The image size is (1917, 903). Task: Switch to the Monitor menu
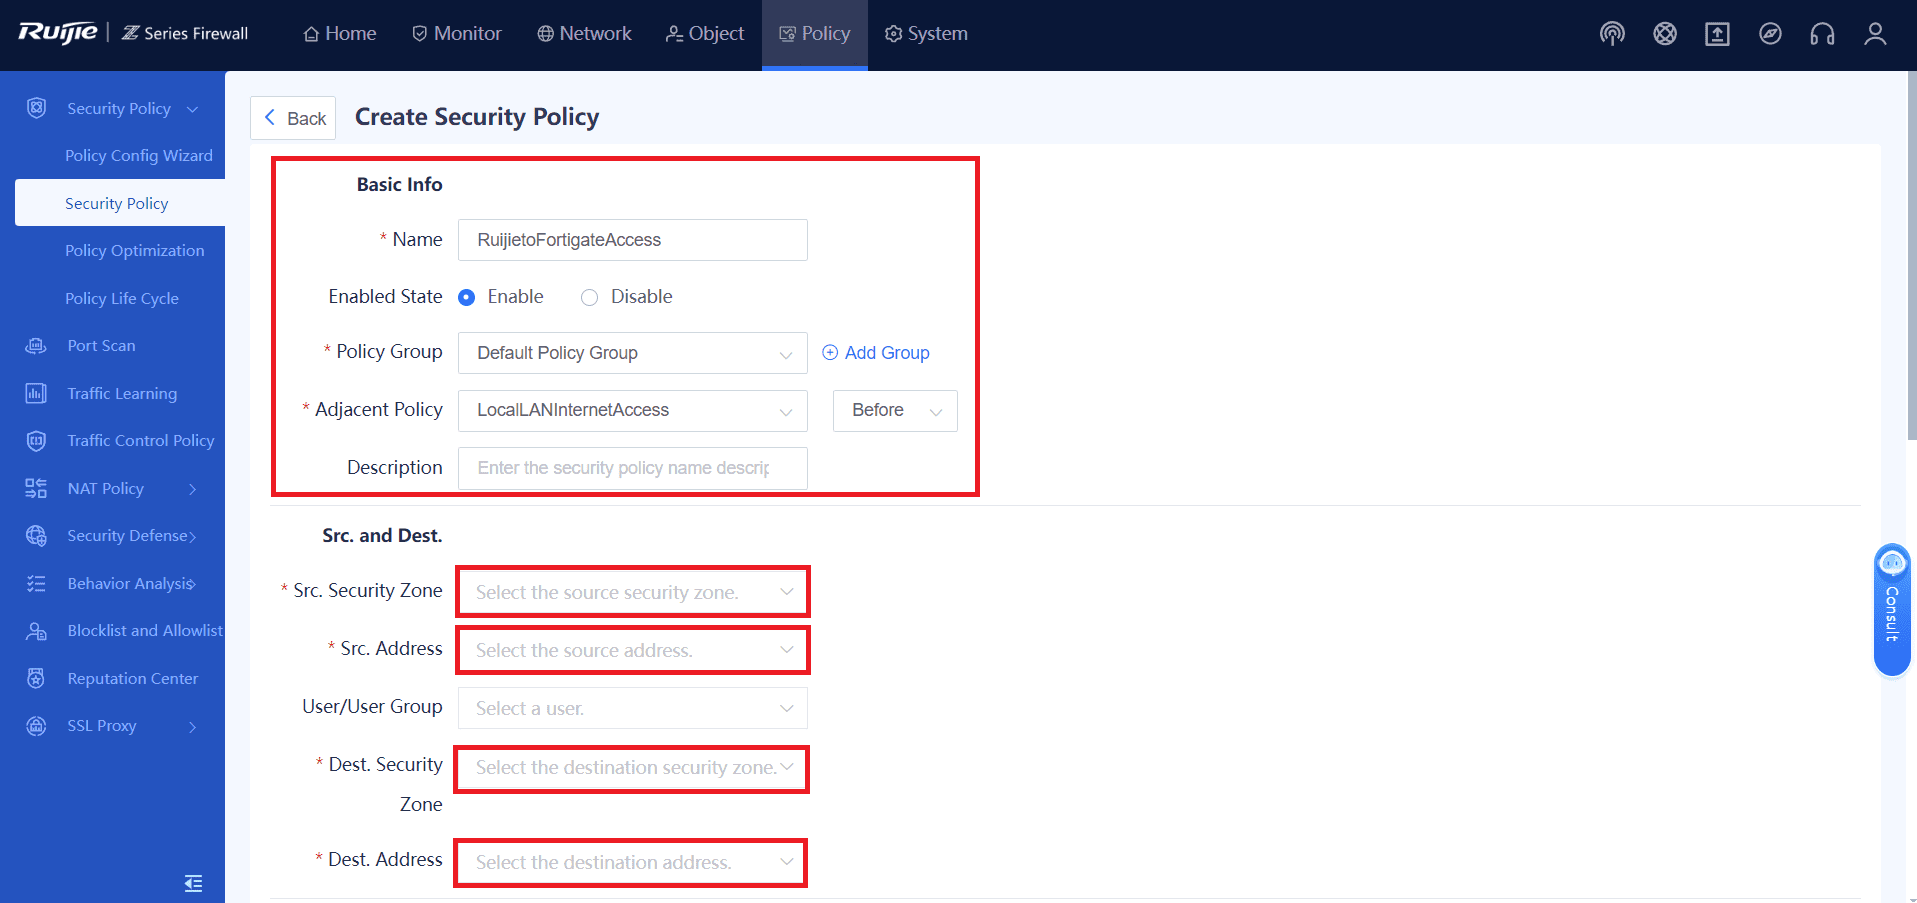tap(457, 34)
